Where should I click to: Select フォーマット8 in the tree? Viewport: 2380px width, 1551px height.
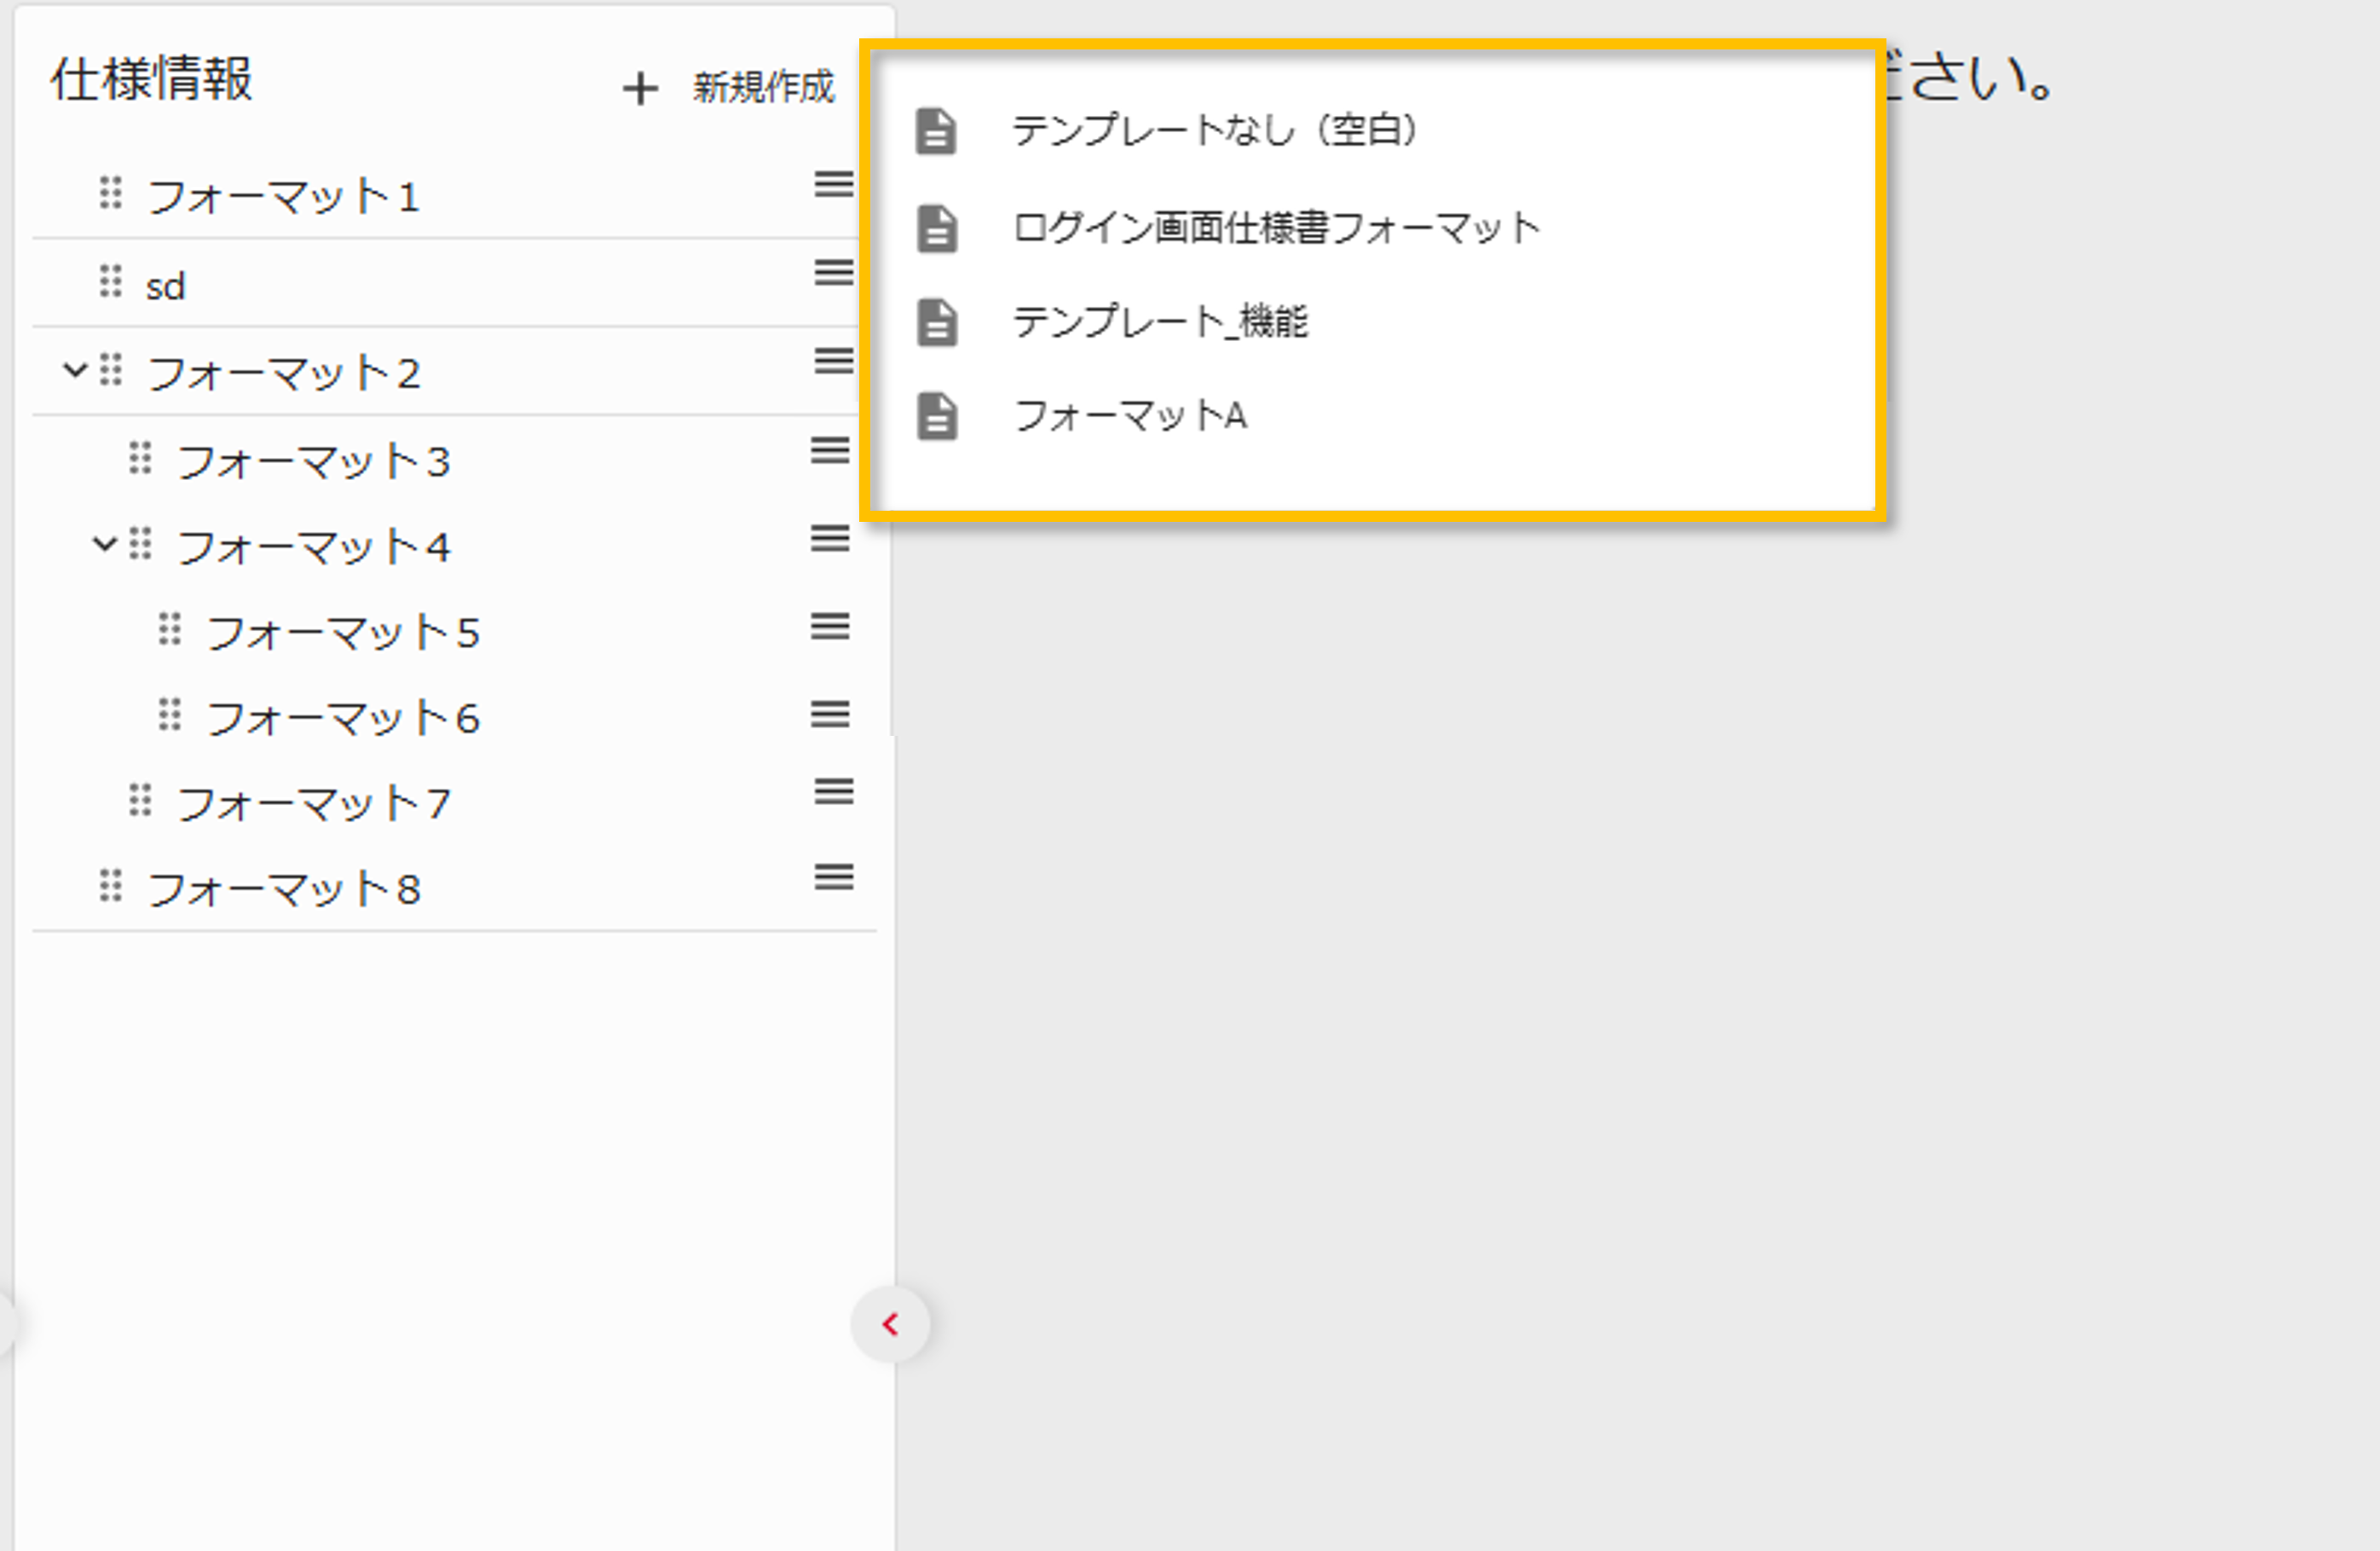[283, 889]
